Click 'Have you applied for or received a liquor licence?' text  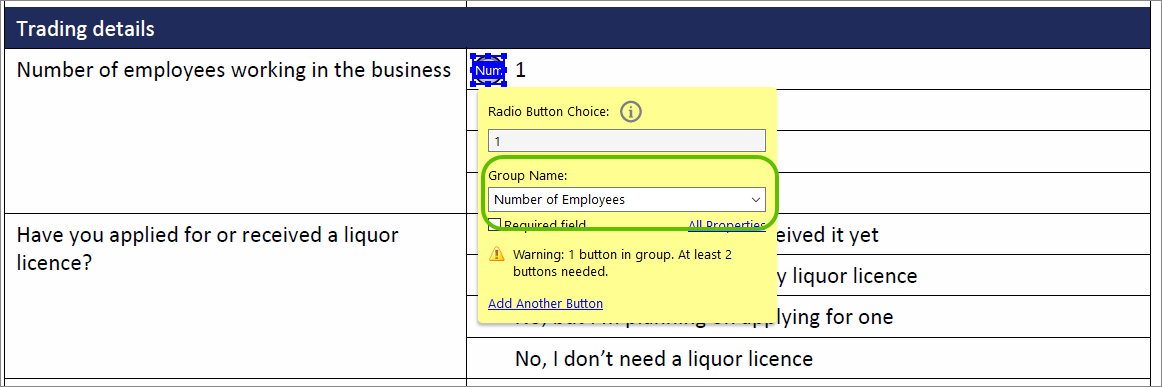click(208, 248)
